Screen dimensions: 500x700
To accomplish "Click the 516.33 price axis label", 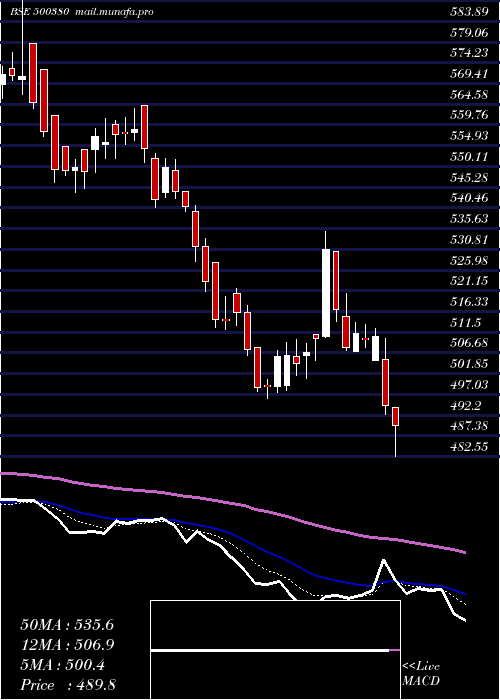I will 468,302.
